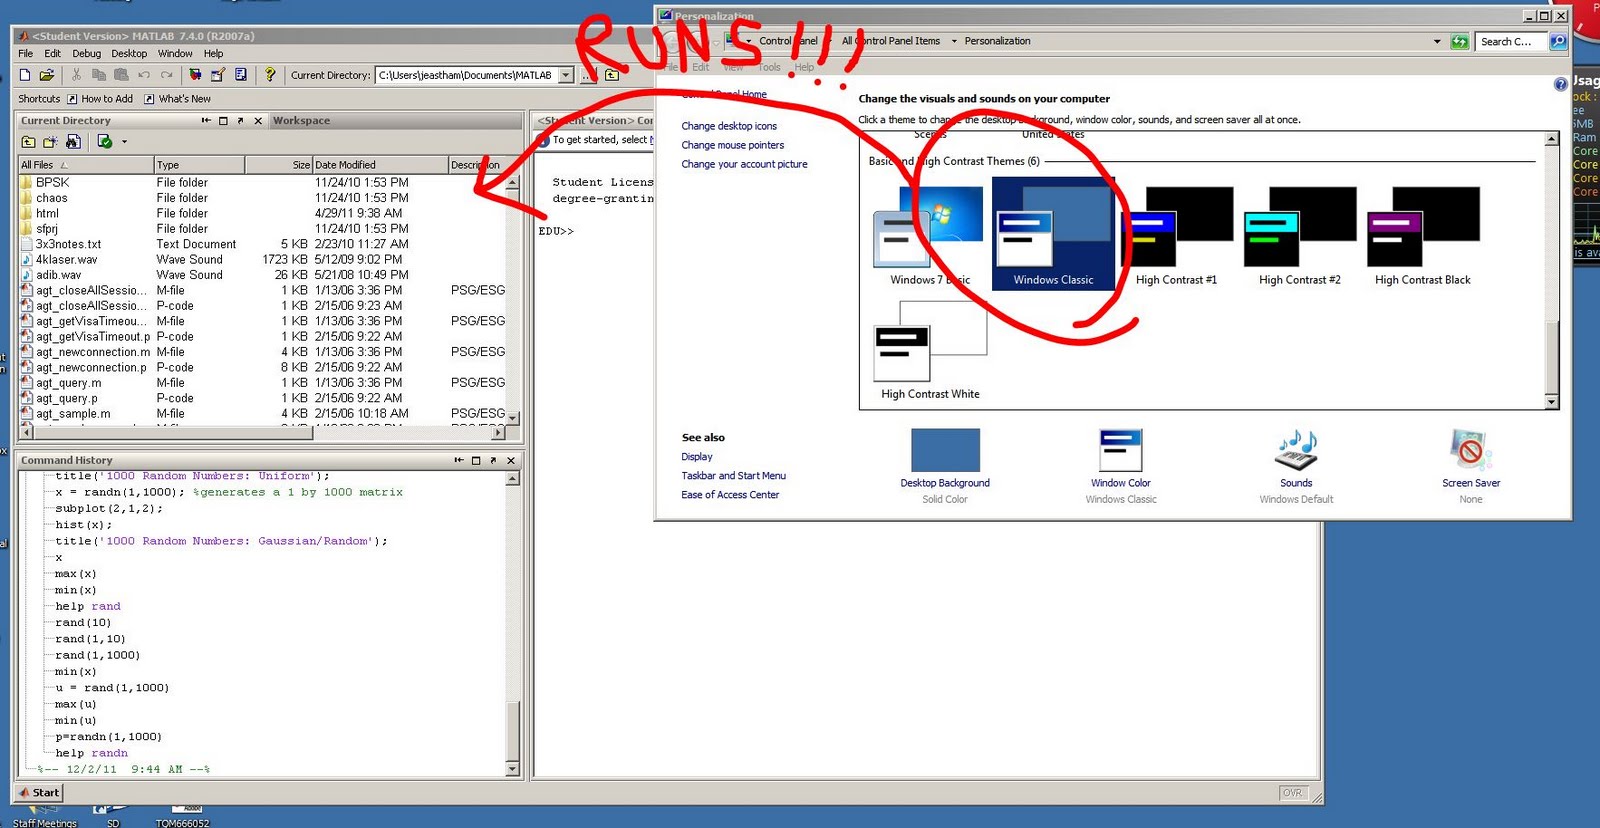
Task: Open dropdown after All Control Panel Items
Action: [954, 41]
